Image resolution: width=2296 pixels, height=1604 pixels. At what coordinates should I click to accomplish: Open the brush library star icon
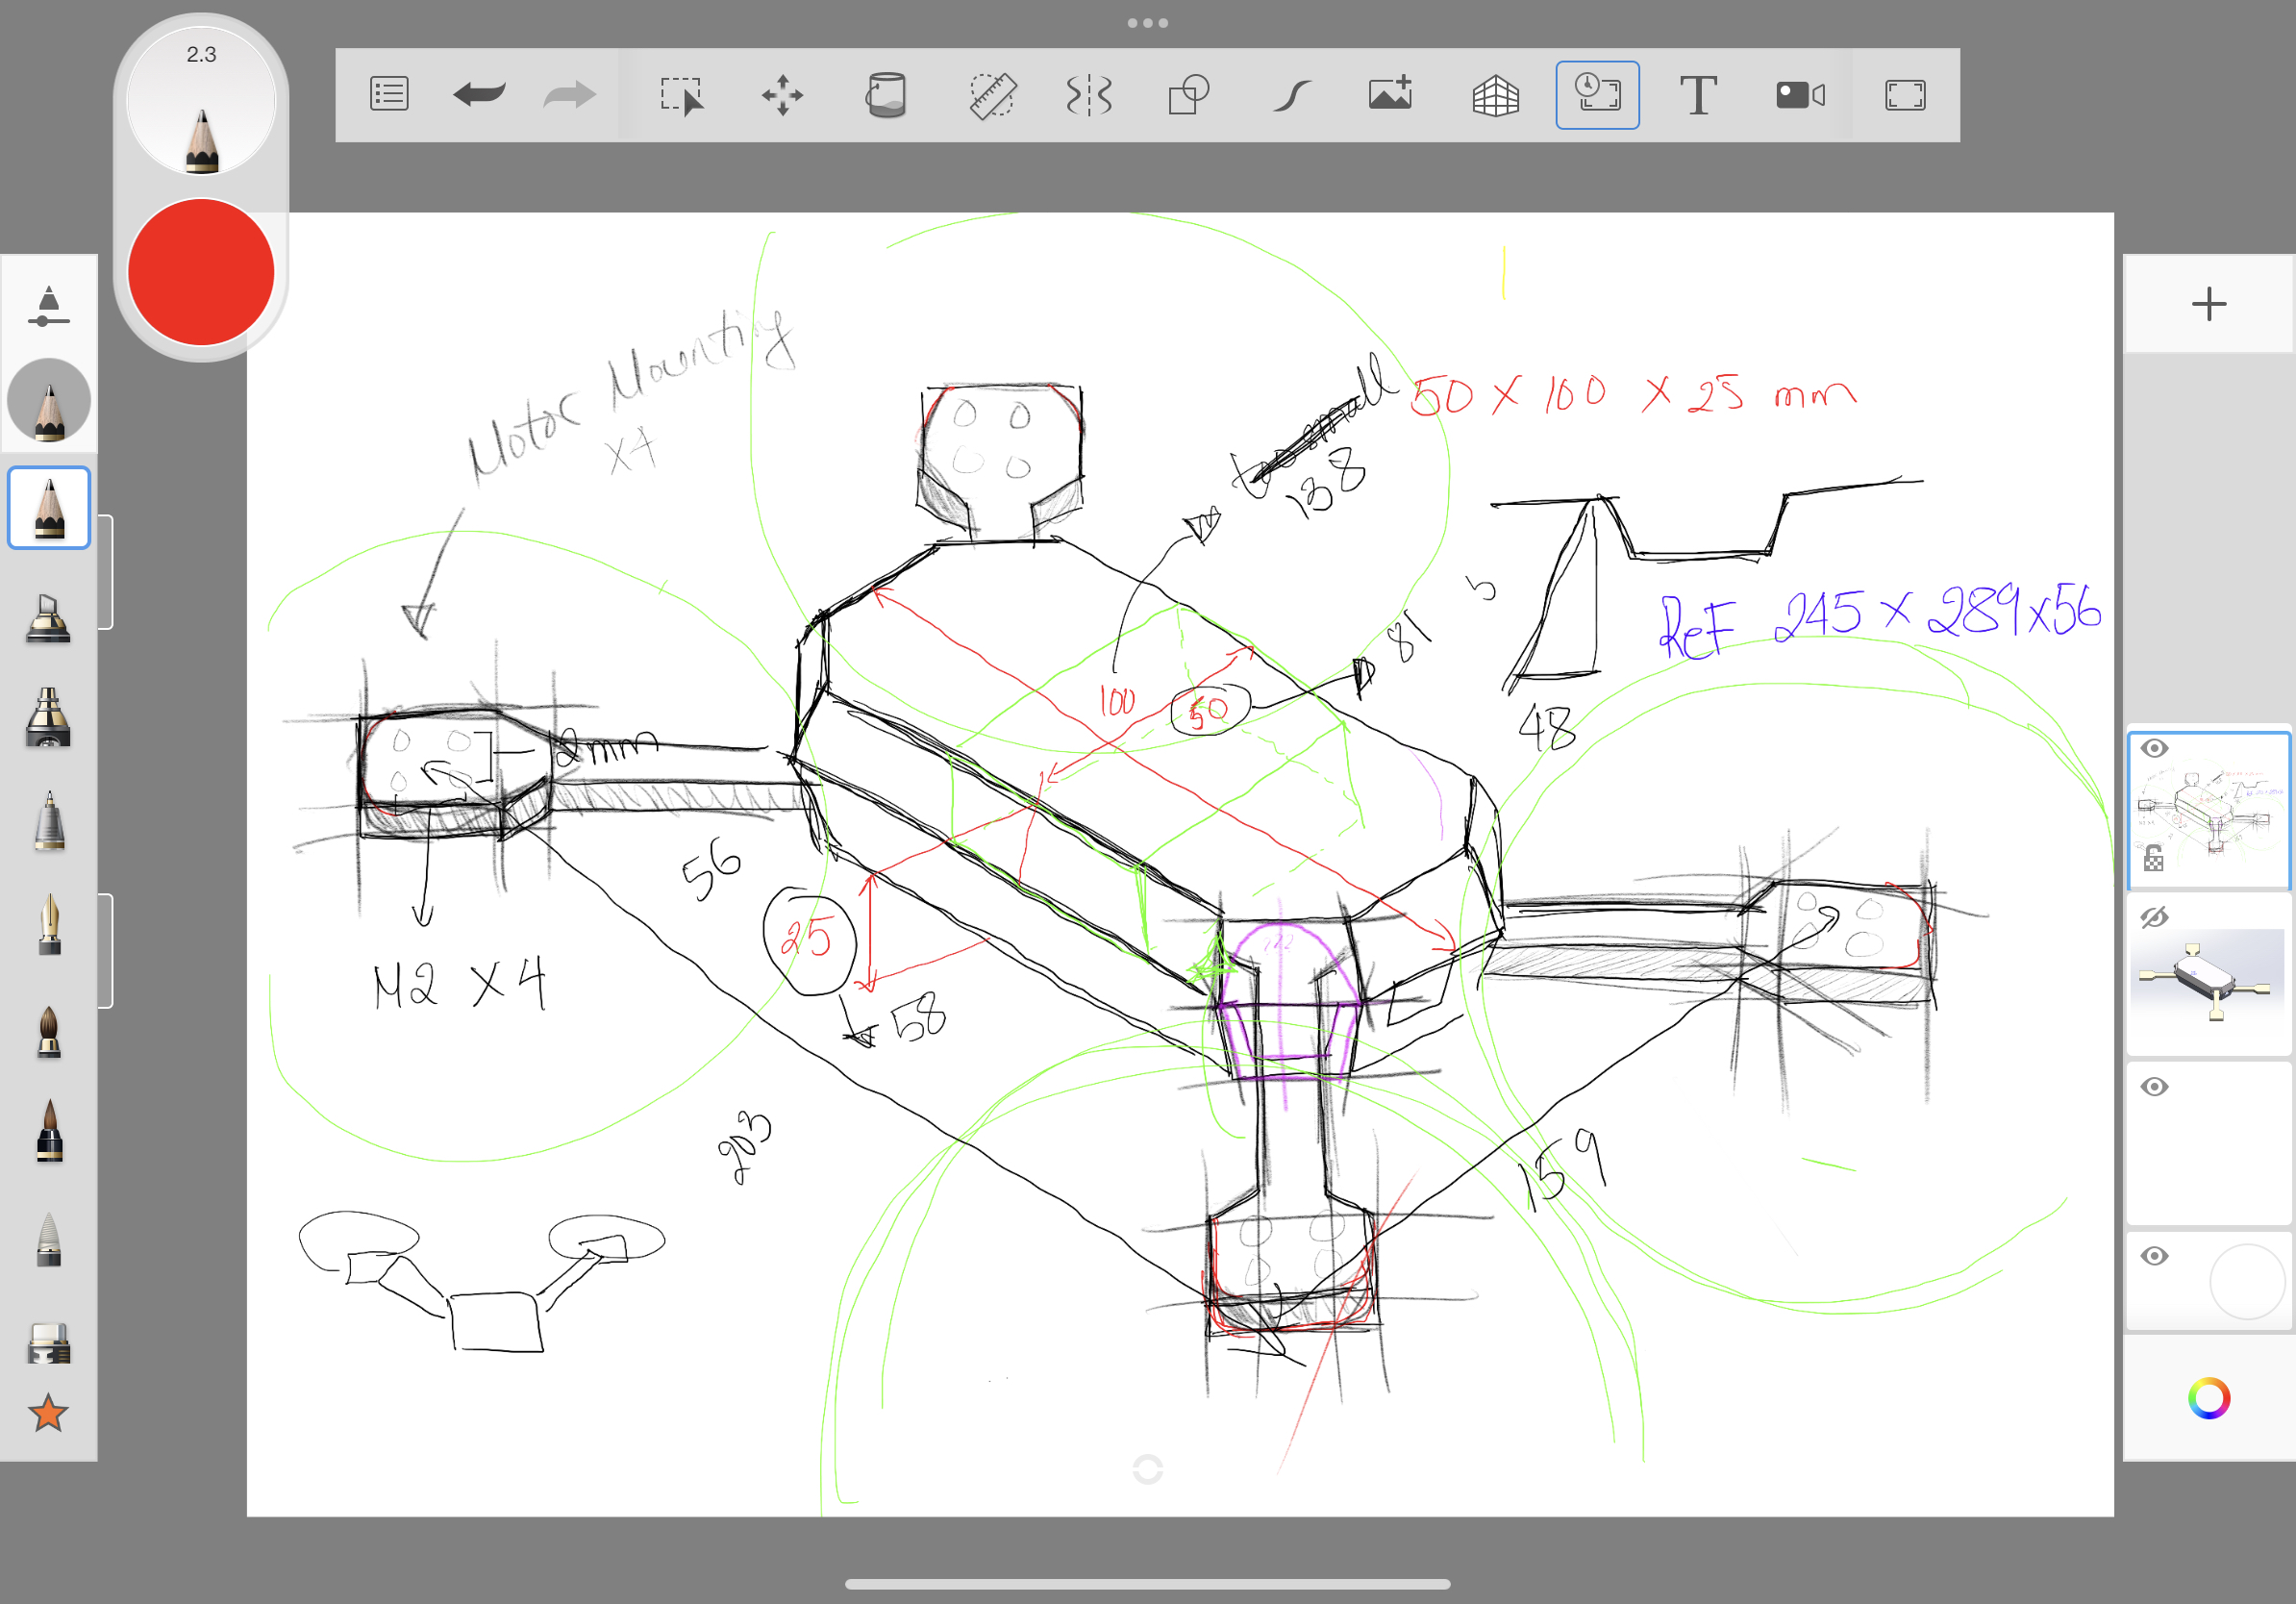click(x=48, y=1413)
